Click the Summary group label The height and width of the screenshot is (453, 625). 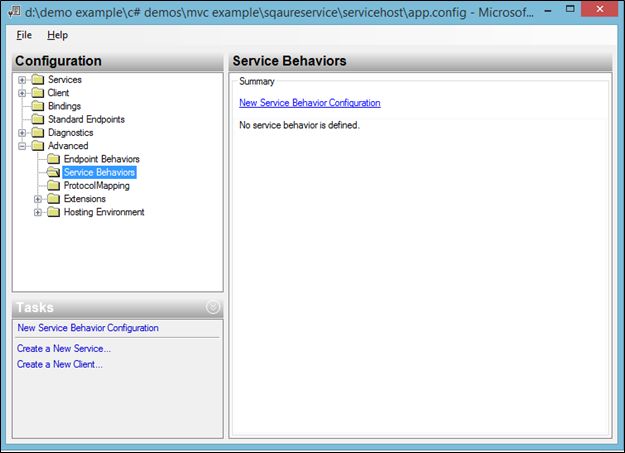257,81
